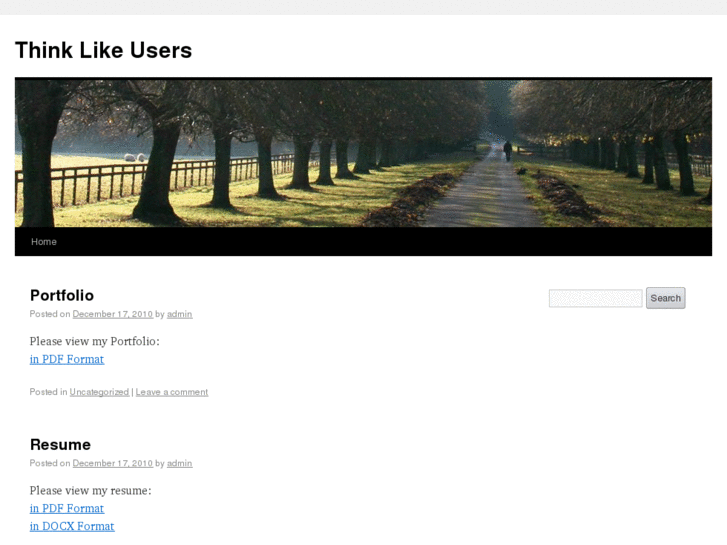Open Portfolio's in PDF Format link

67,359
